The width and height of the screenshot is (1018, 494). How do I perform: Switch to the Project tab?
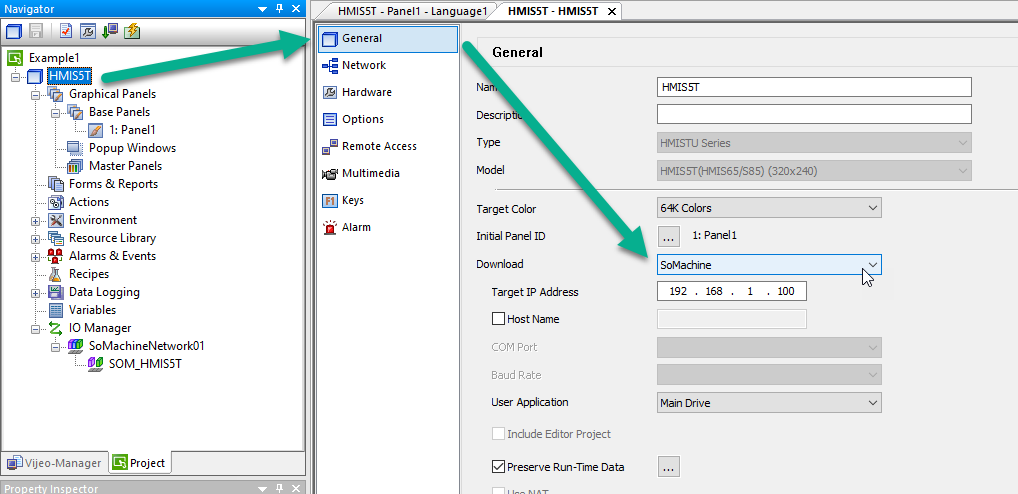coord(140,463)
